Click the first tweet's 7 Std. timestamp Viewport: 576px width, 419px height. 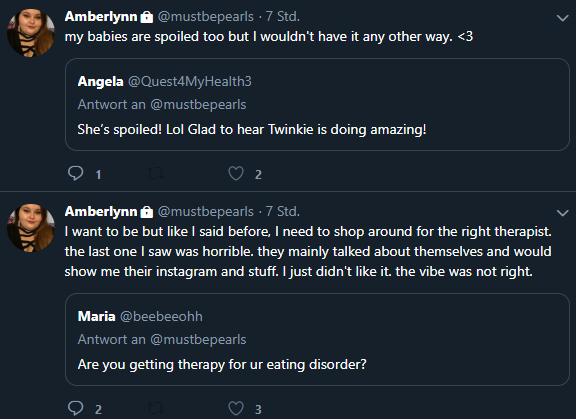pos(282,17)
